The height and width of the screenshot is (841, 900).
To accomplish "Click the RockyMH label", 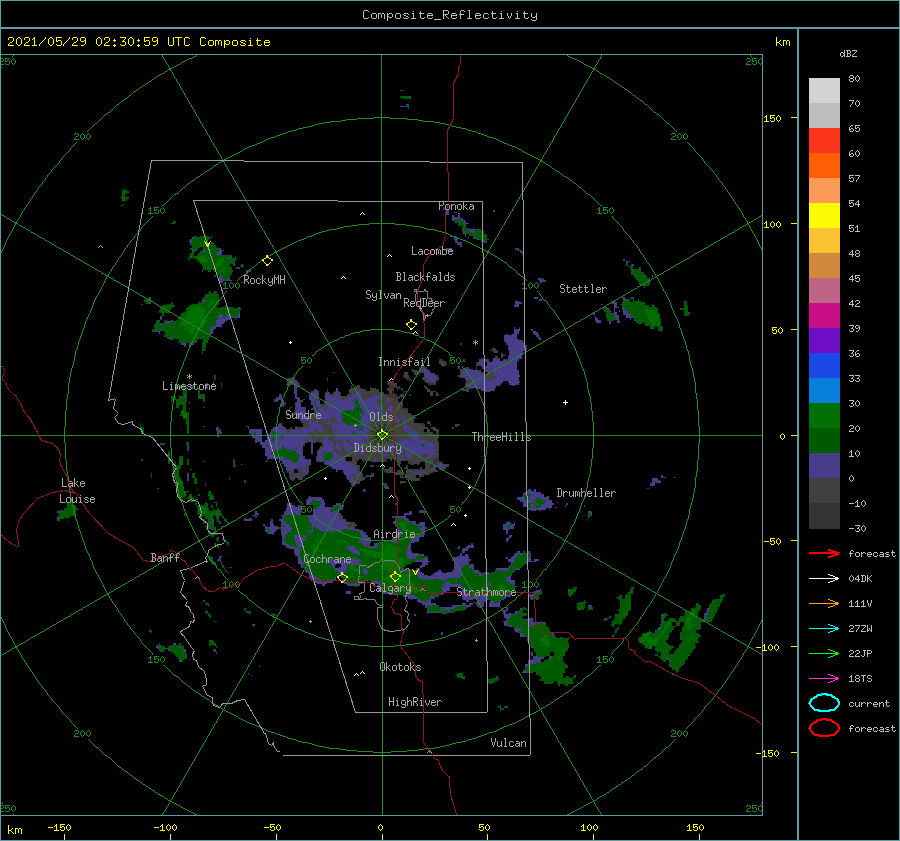I will [x=264, y=280].
